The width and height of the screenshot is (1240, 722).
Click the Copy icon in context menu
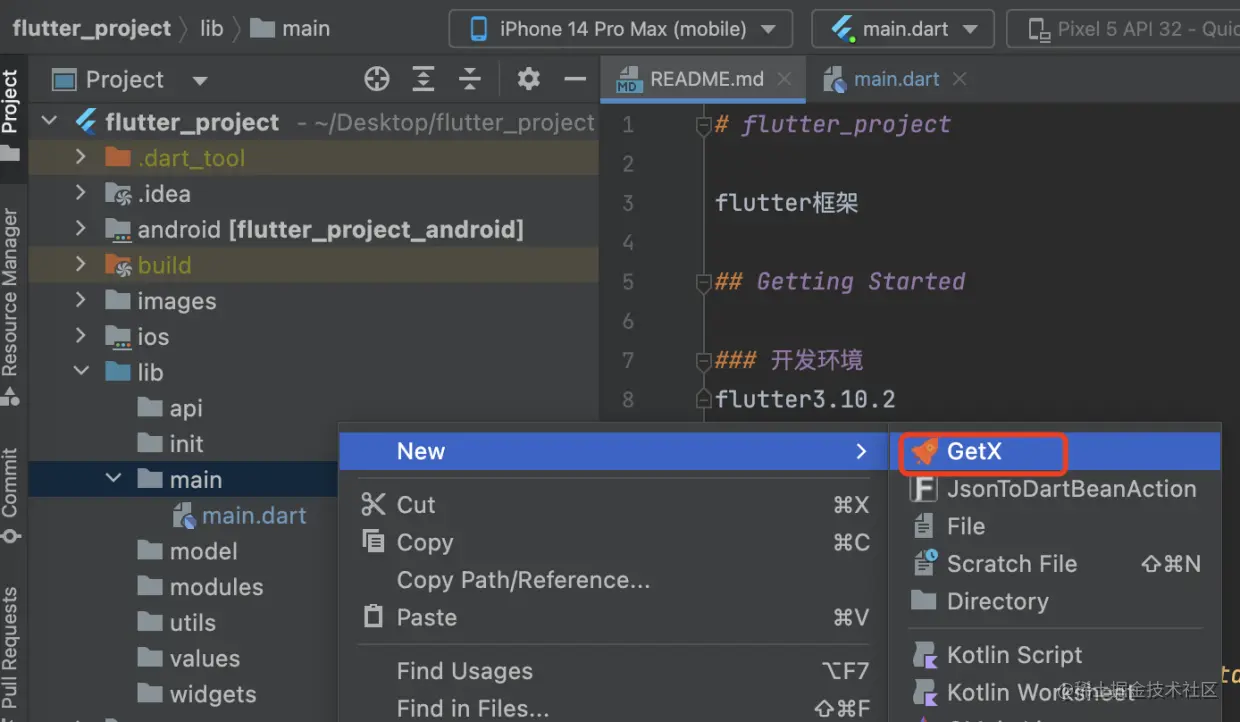click(374, 542)
